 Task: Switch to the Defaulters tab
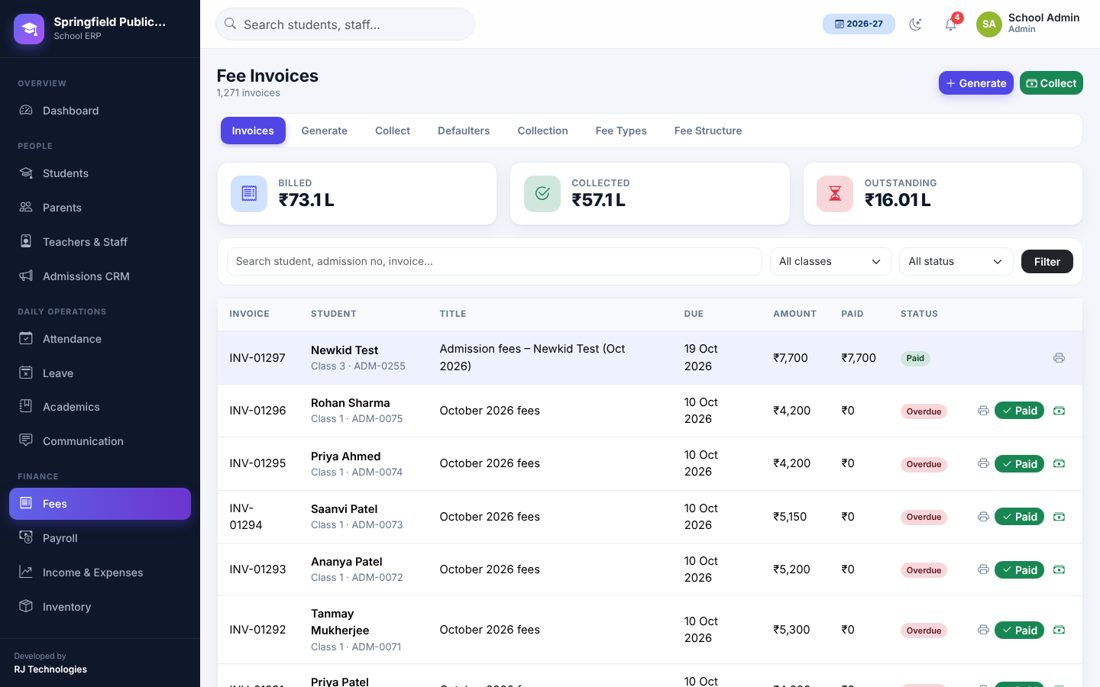[x=464, y=131]
